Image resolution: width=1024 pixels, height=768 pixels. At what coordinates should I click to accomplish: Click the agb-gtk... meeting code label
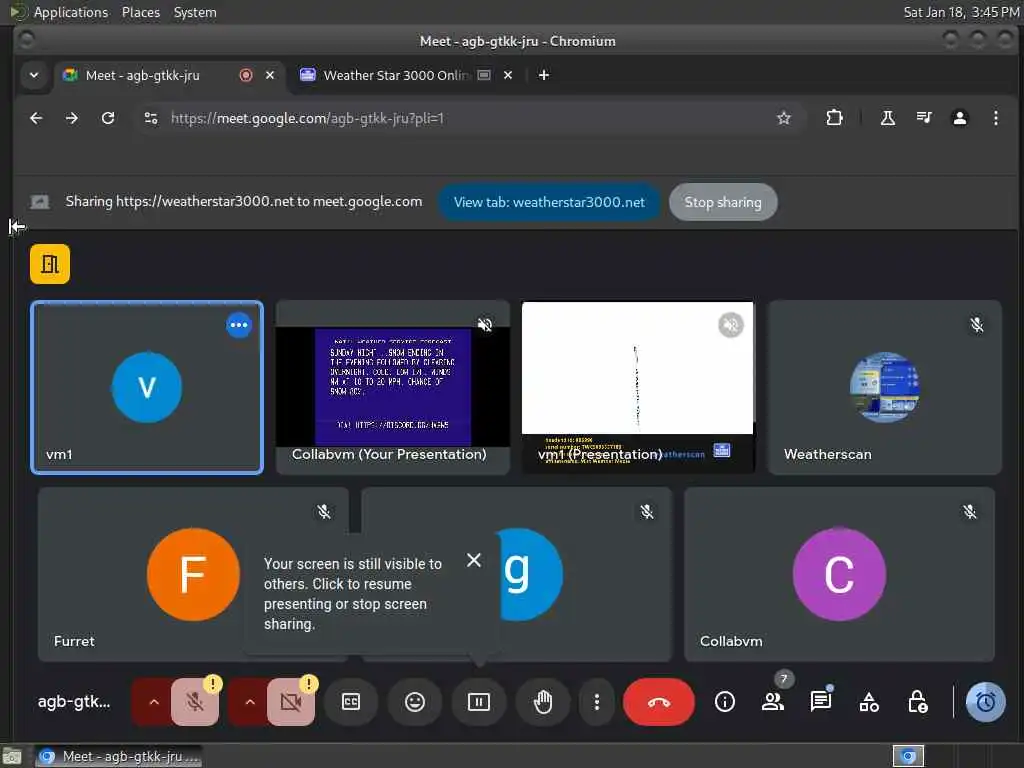tap(74, 702)
